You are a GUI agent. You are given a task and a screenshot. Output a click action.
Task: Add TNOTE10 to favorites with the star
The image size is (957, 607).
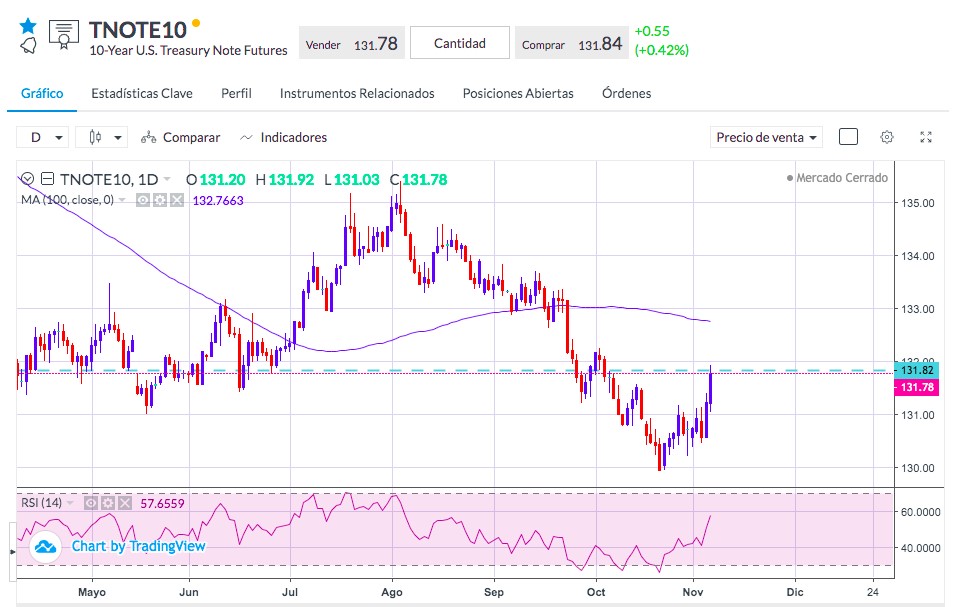pyautogui.click(x=28, y=26)
